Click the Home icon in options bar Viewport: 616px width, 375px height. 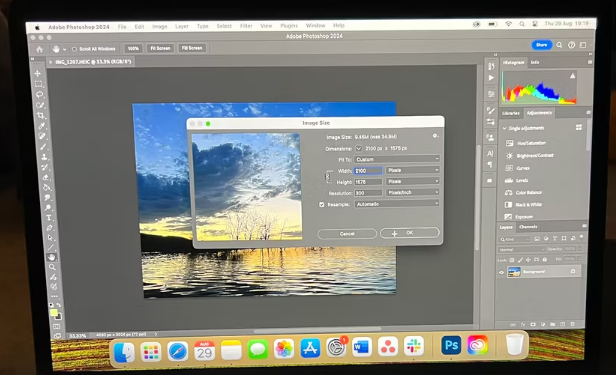(x=39, y=49)
